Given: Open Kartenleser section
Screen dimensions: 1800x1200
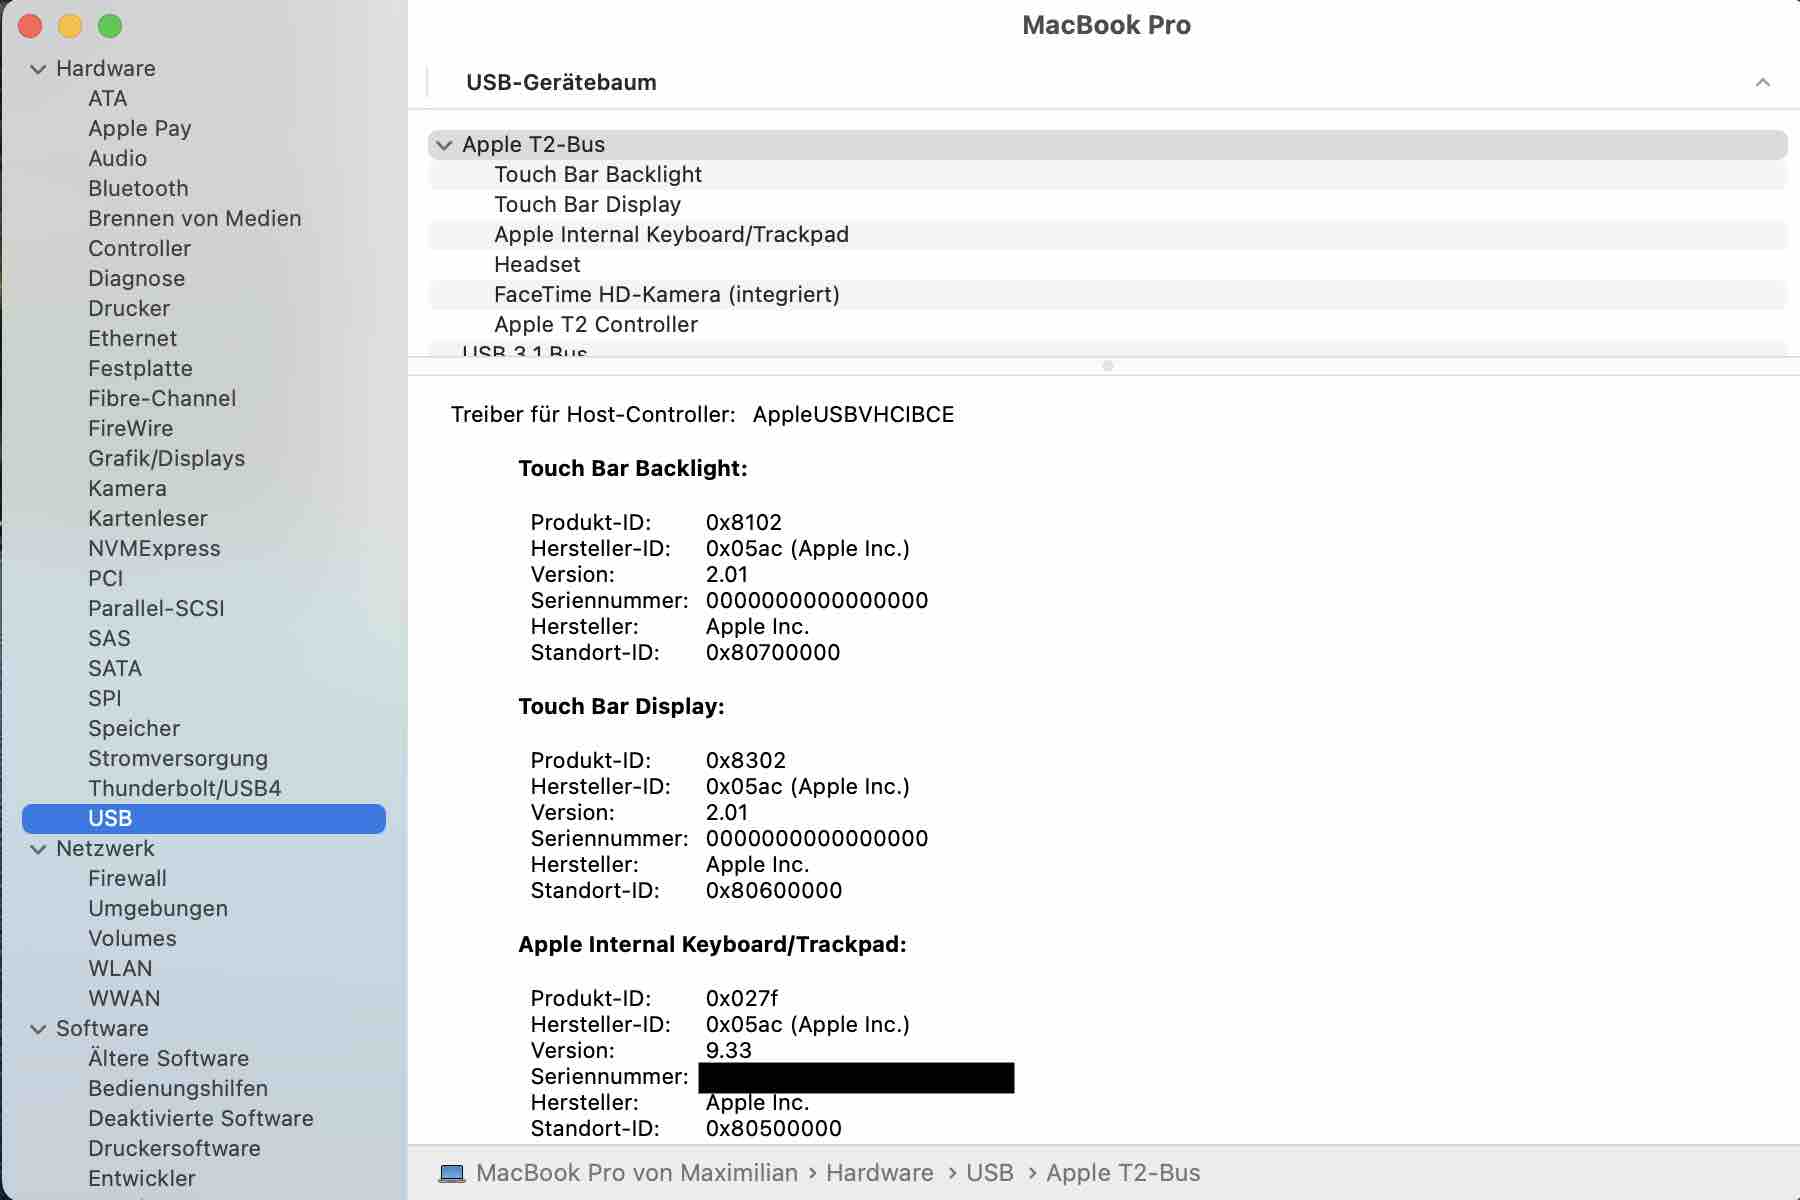Looking at the screenshot, I should tap(147, 518).
